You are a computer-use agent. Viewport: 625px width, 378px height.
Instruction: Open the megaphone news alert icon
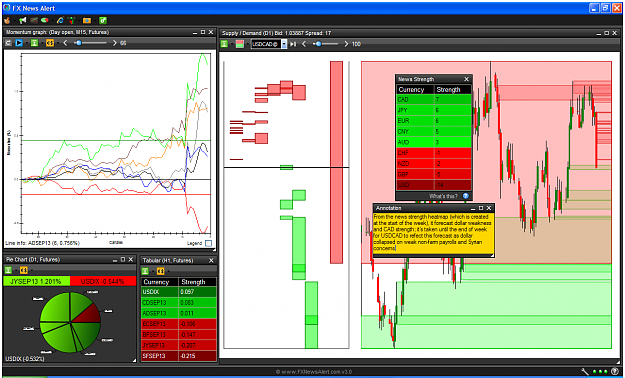[x=22, y=20]
